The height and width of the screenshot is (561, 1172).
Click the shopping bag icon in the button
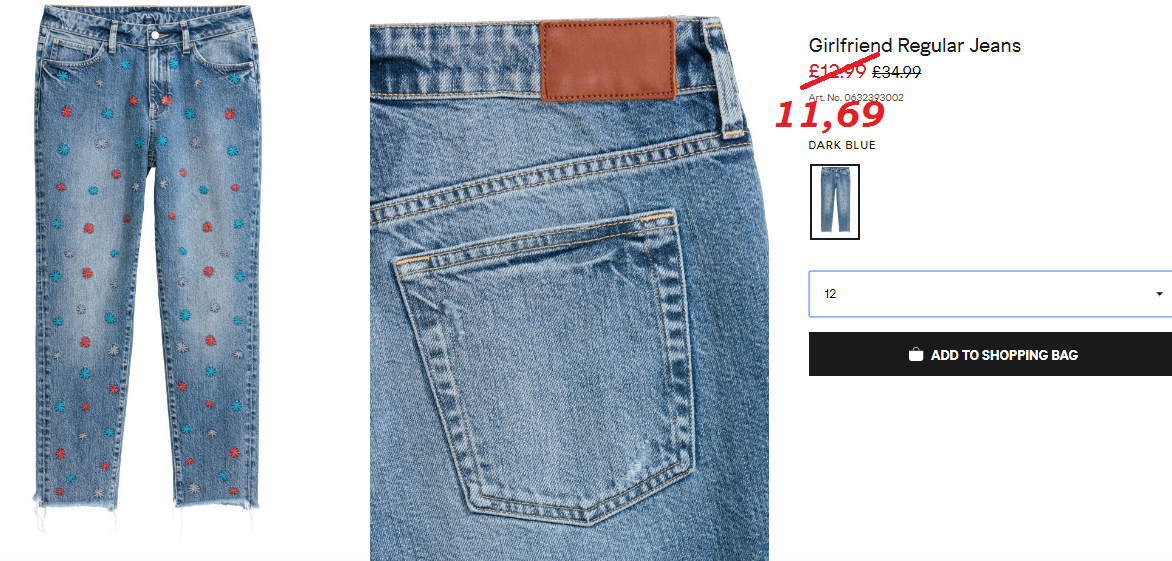pyautogui.click(x=916, y=355)
